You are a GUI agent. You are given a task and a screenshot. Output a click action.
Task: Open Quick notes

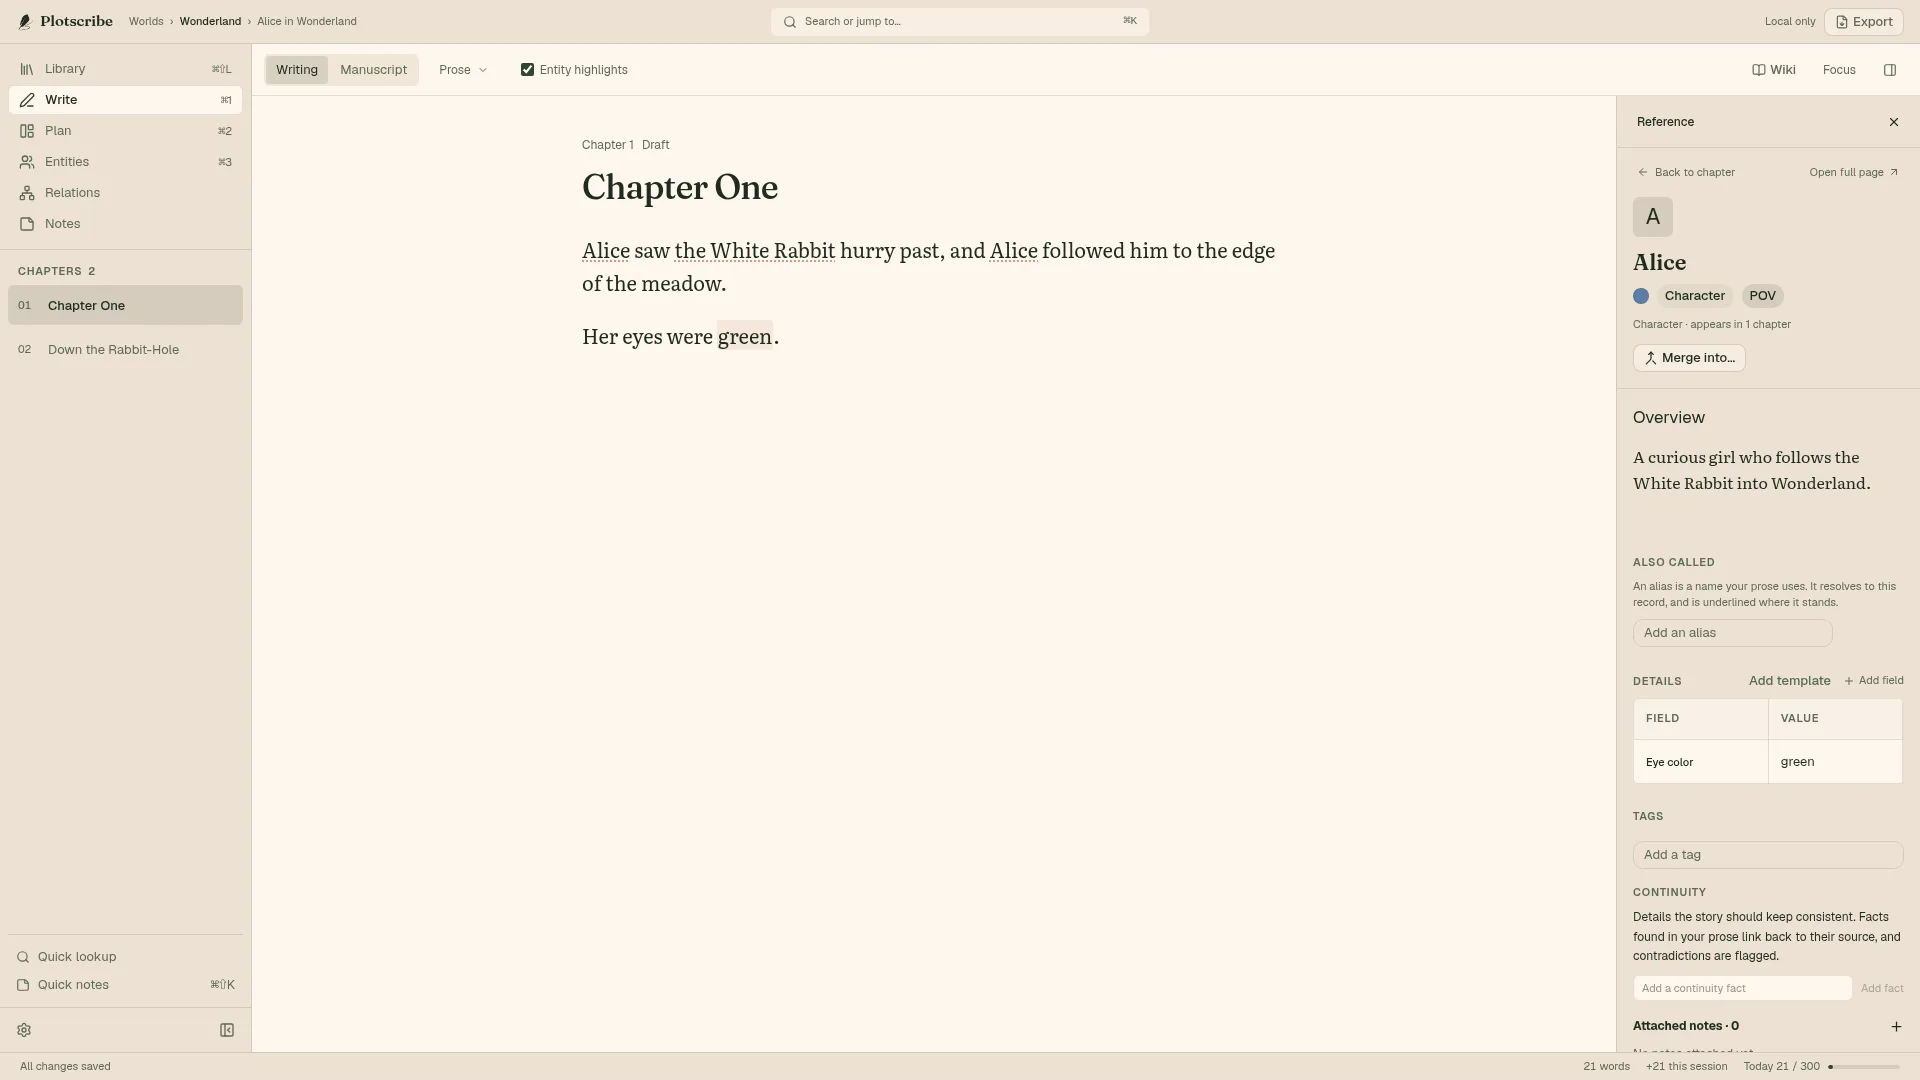pos(125,985)
